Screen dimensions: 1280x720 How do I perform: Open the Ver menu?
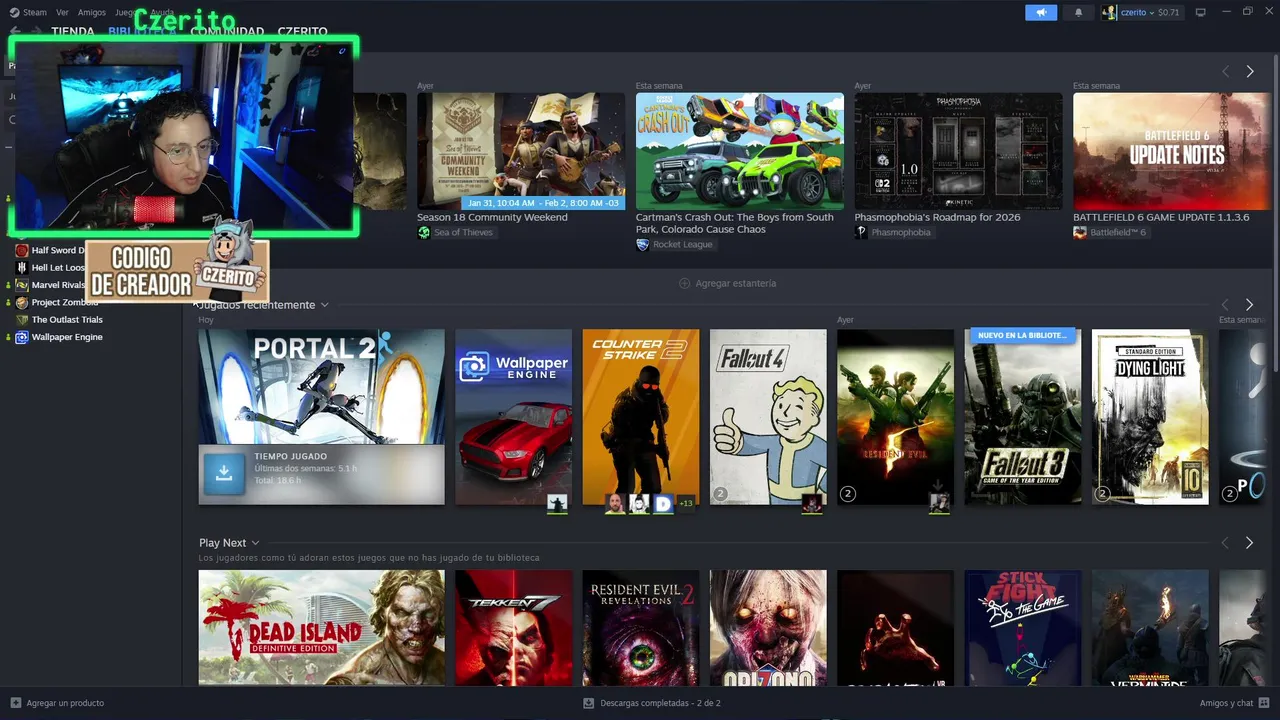pyautogui.click(x=62, y=12)
